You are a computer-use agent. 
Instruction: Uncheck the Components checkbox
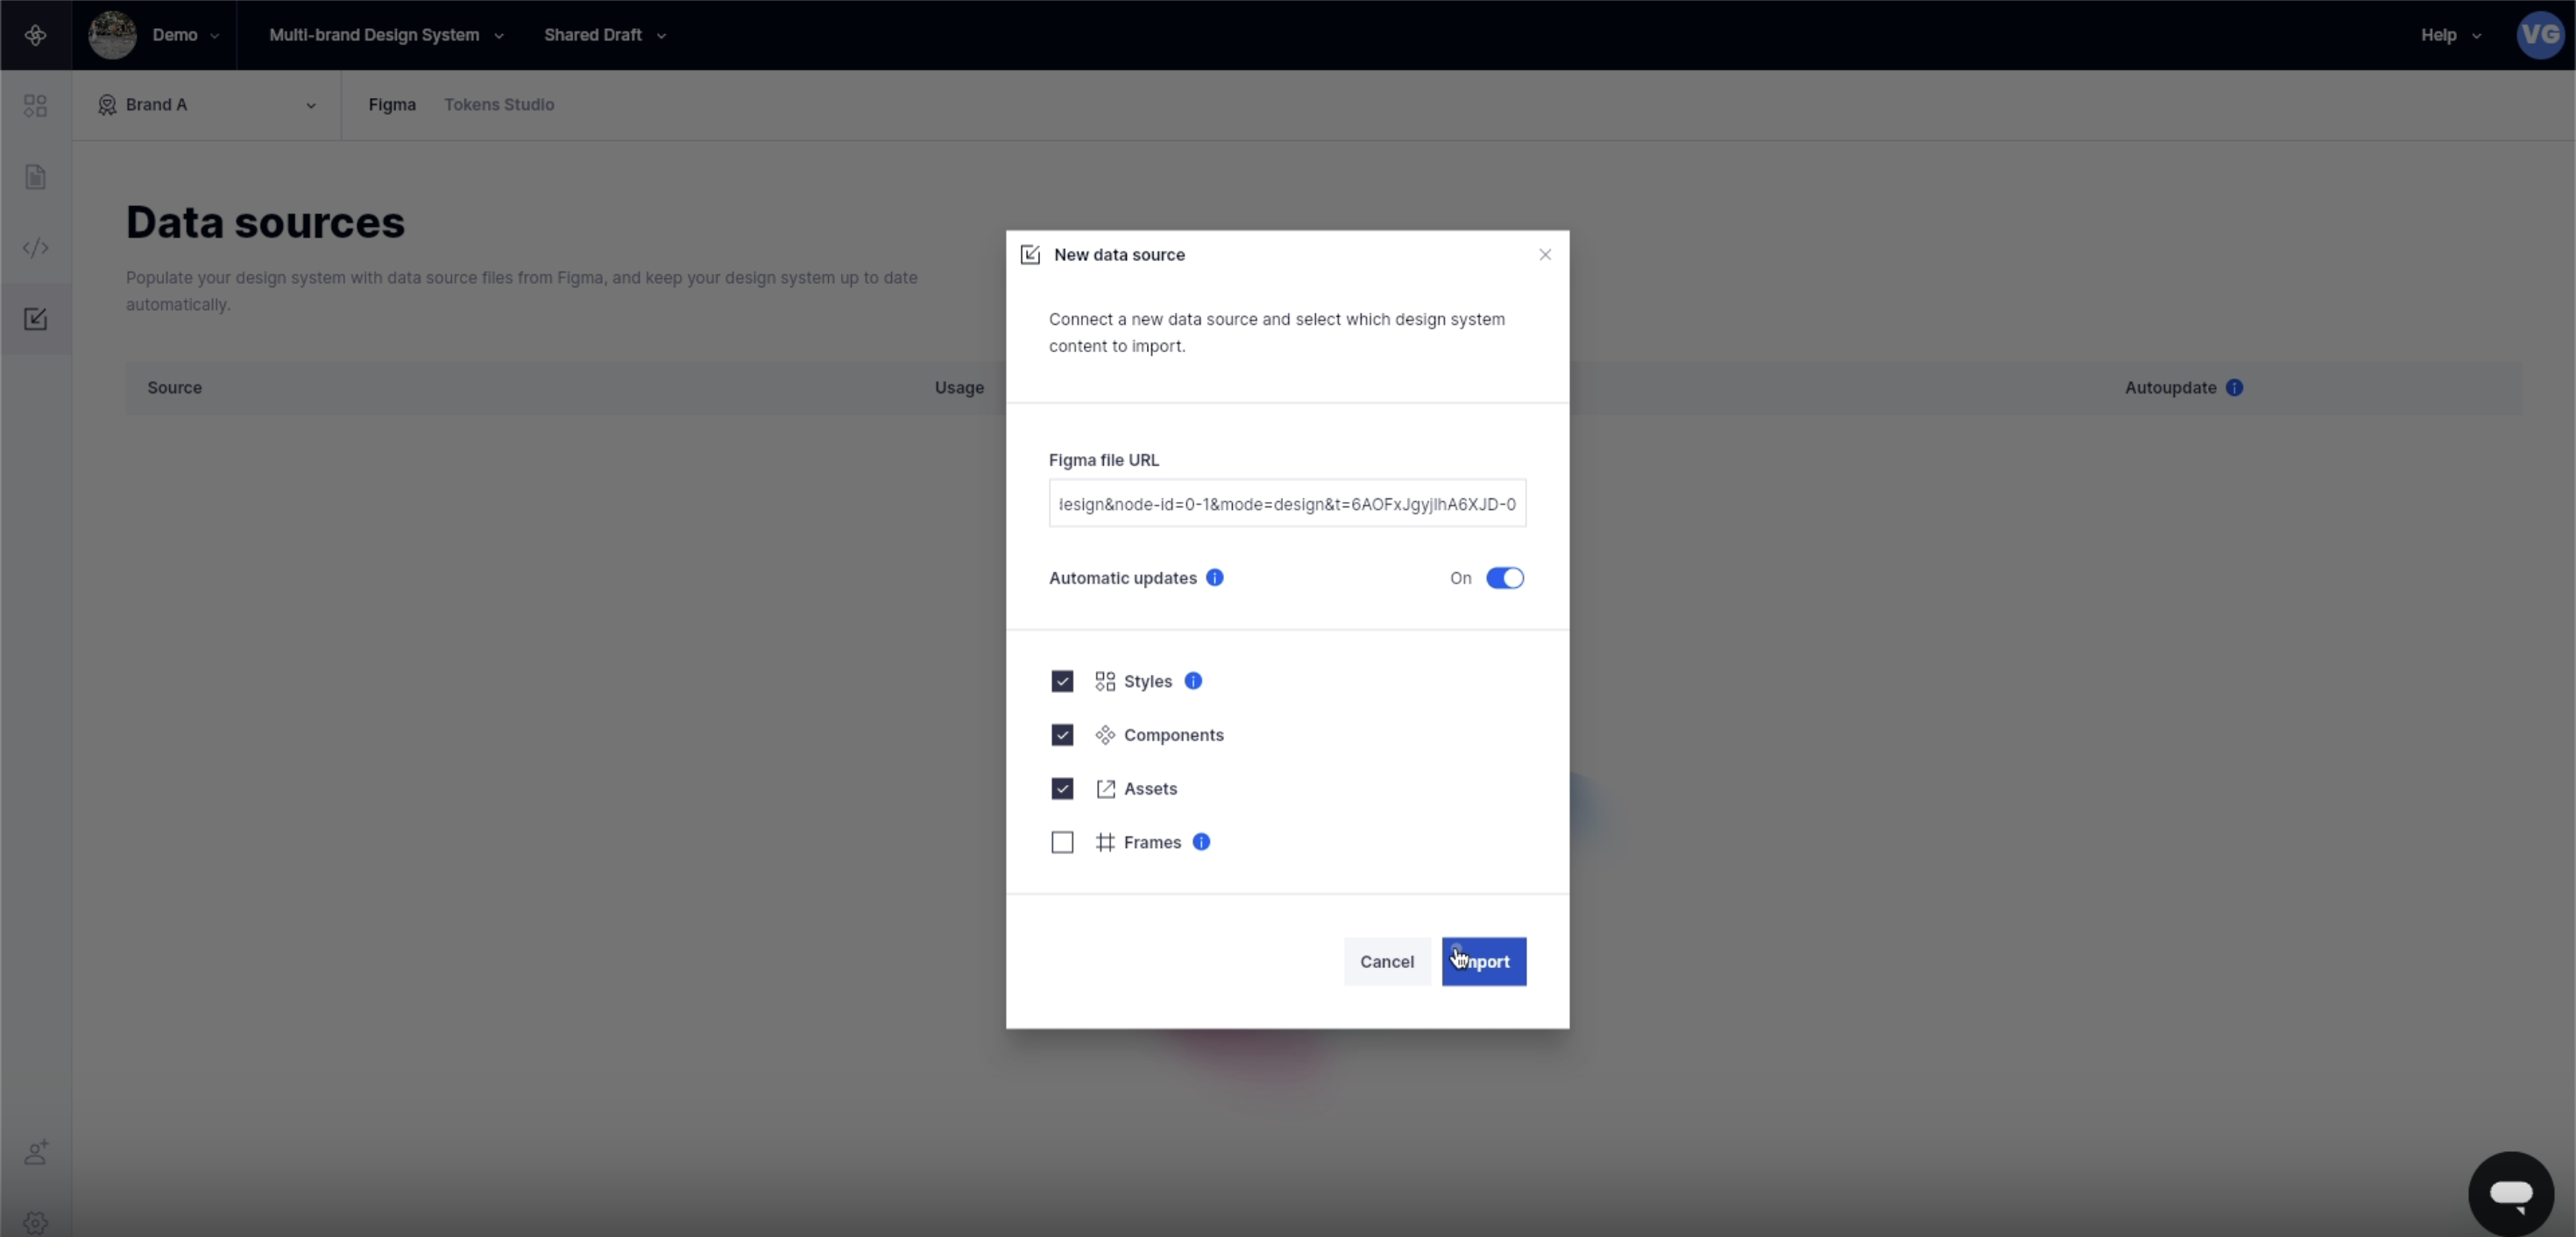tap(1062, 735)
